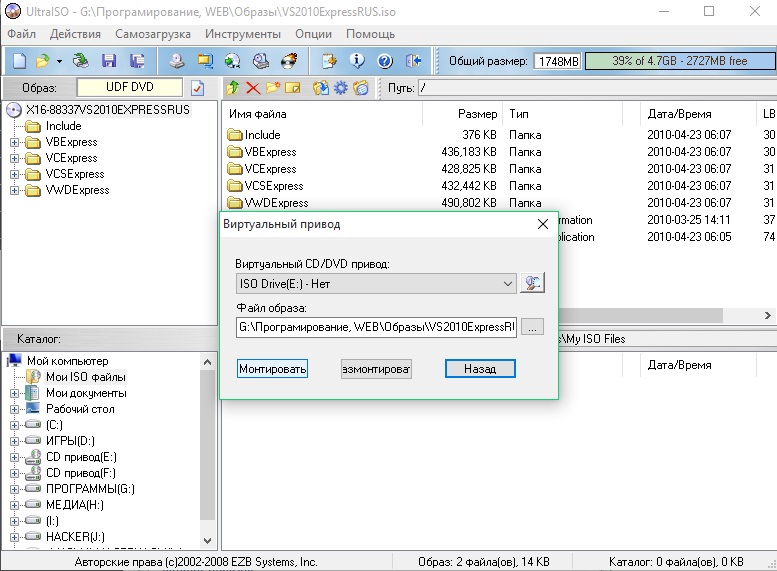Viewport: 777px width, 571px height.
Task: Create a new image with New icon
Action: coord(19,61)
